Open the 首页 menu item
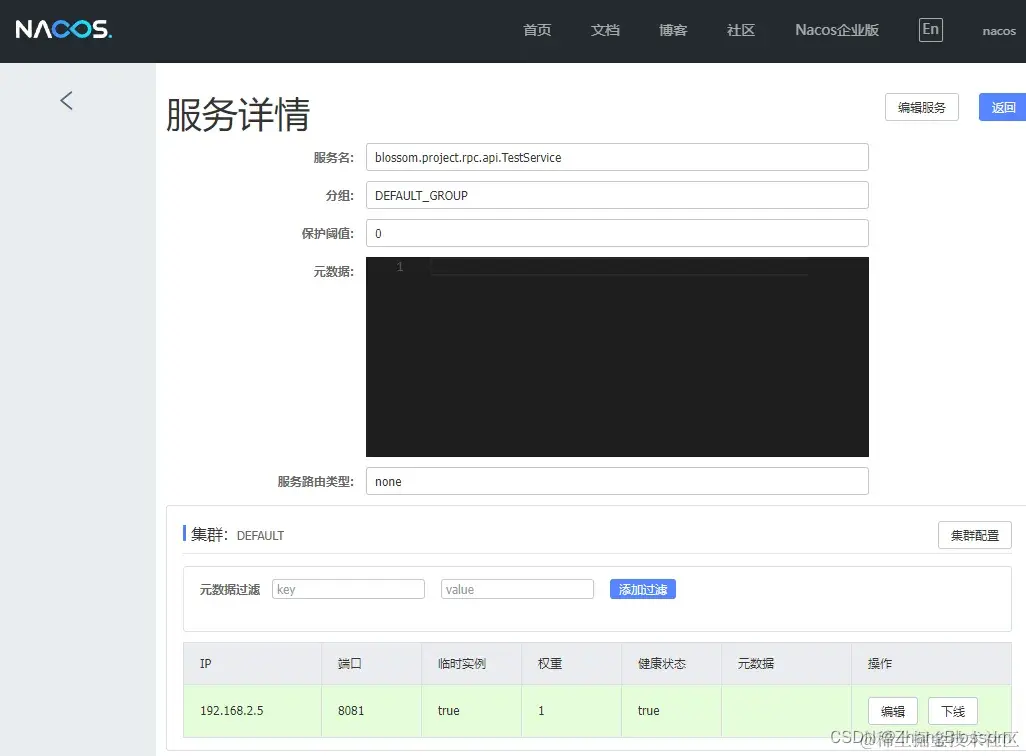 pos(536,30)
